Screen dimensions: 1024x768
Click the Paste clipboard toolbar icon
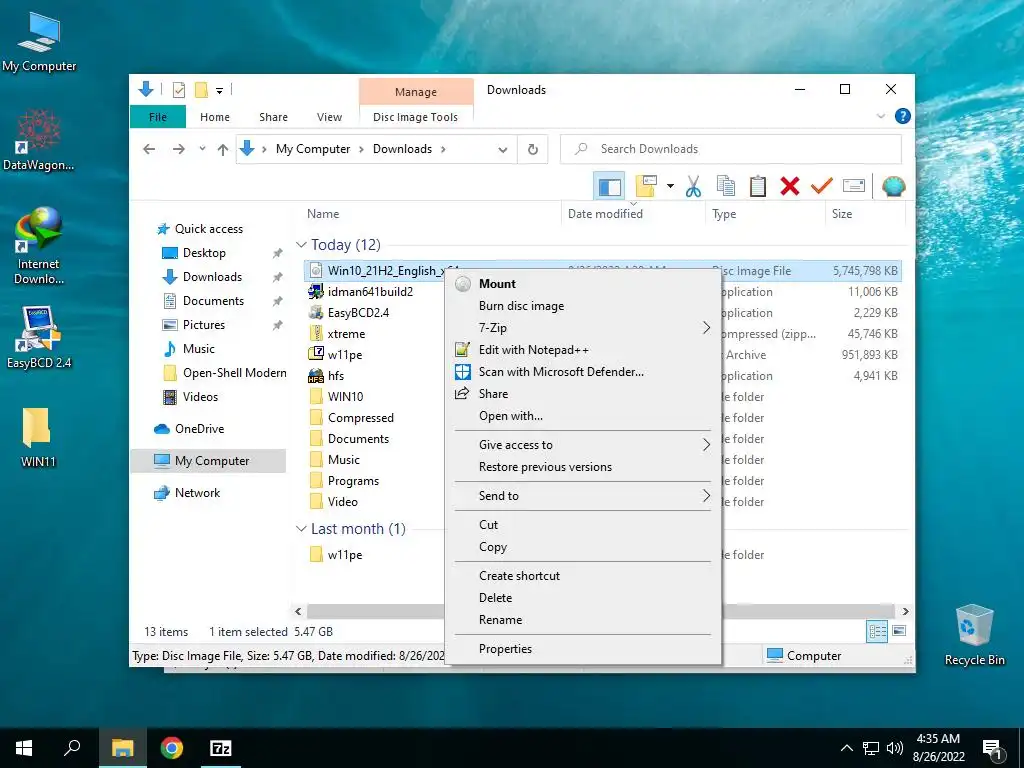(758, 186)
